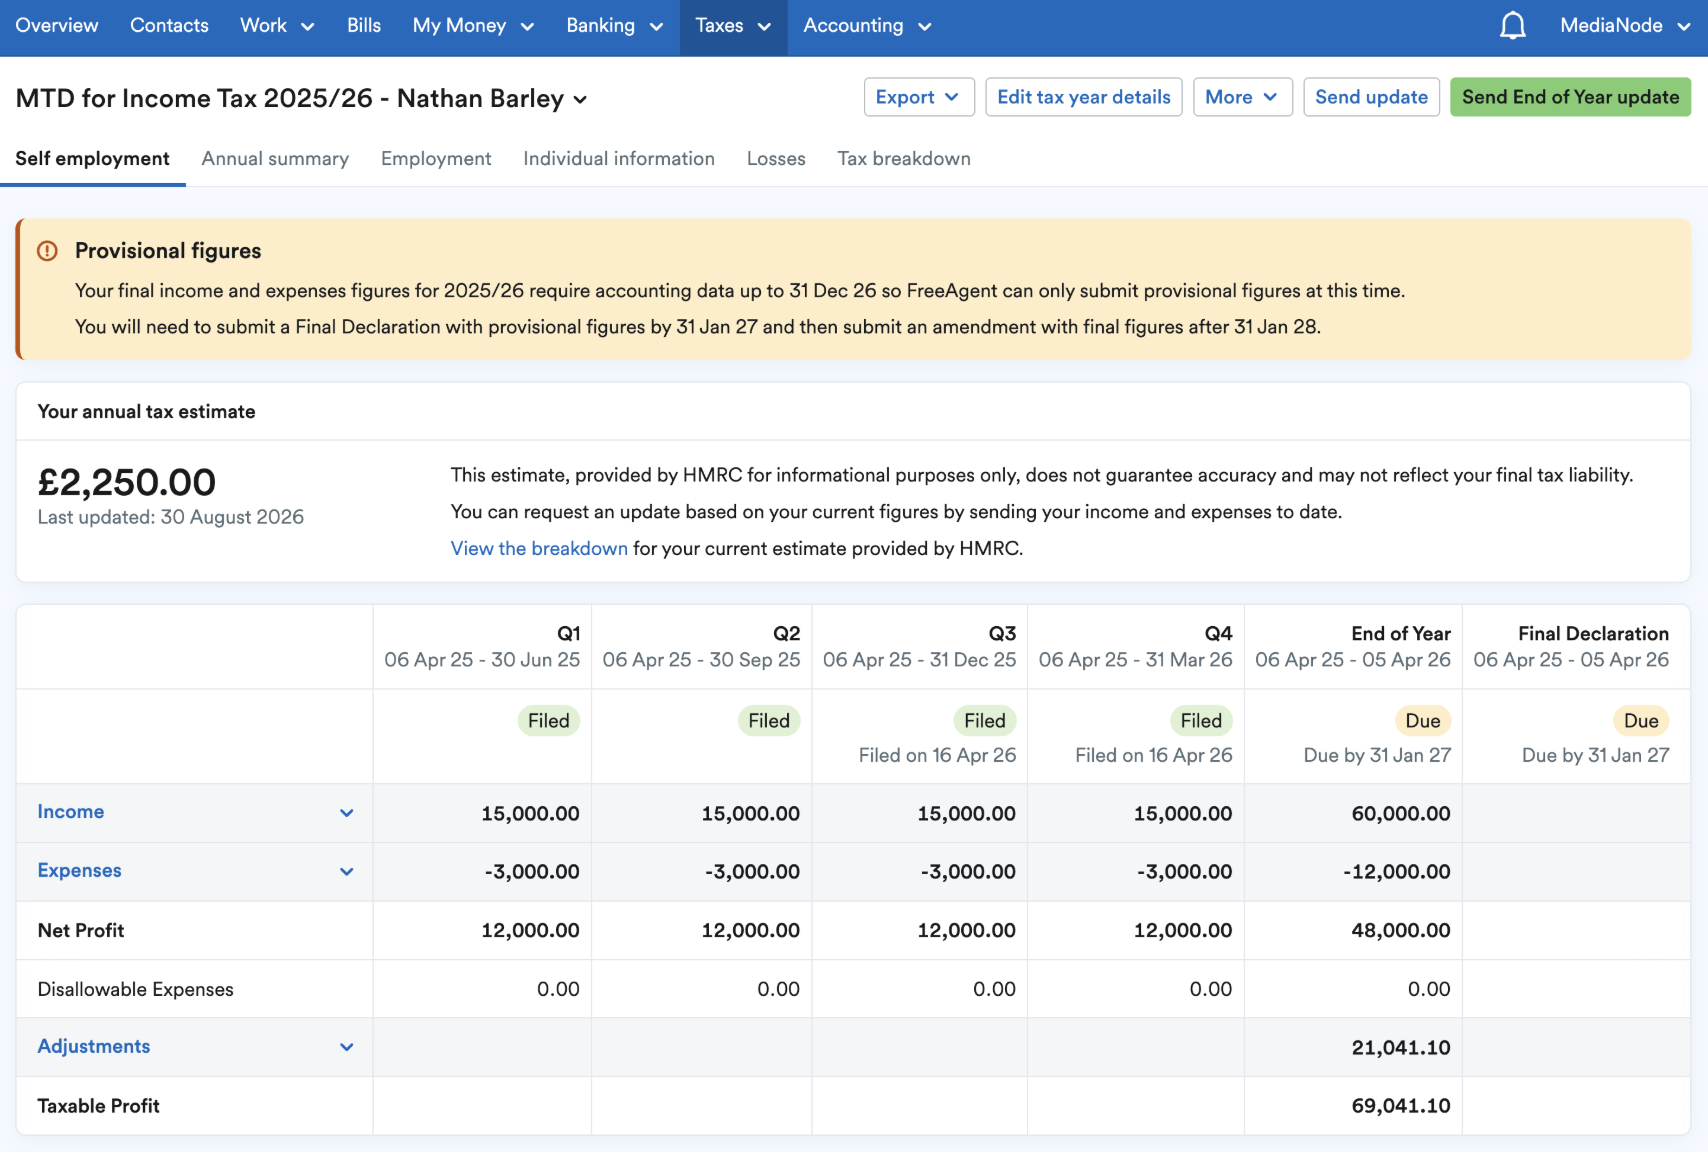Click the Net Profit row label

[x=81, y=931]
